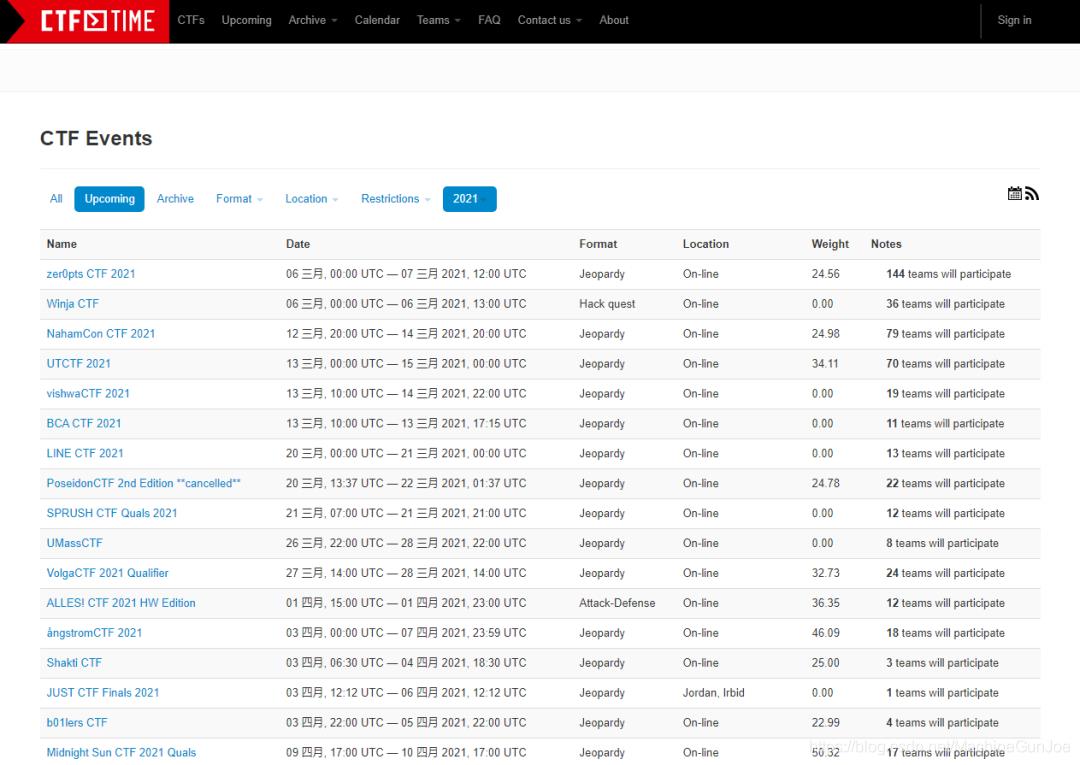Open the RSS feed icon

coord(1032,194)
